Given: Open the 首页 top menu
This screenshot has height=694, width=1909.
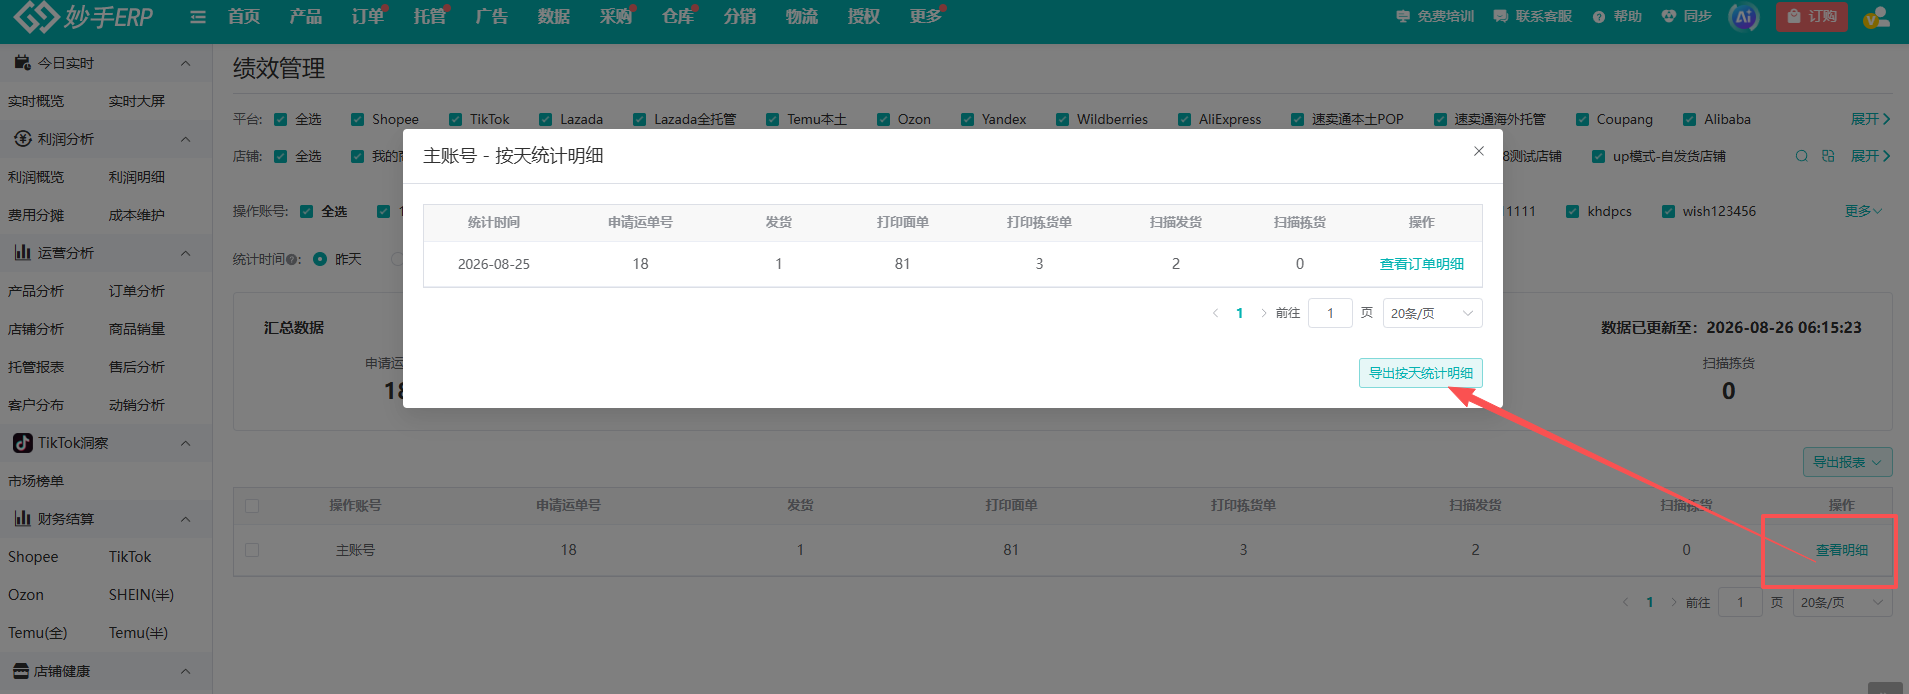Looking at the screenshot, I should coord(244,17).
